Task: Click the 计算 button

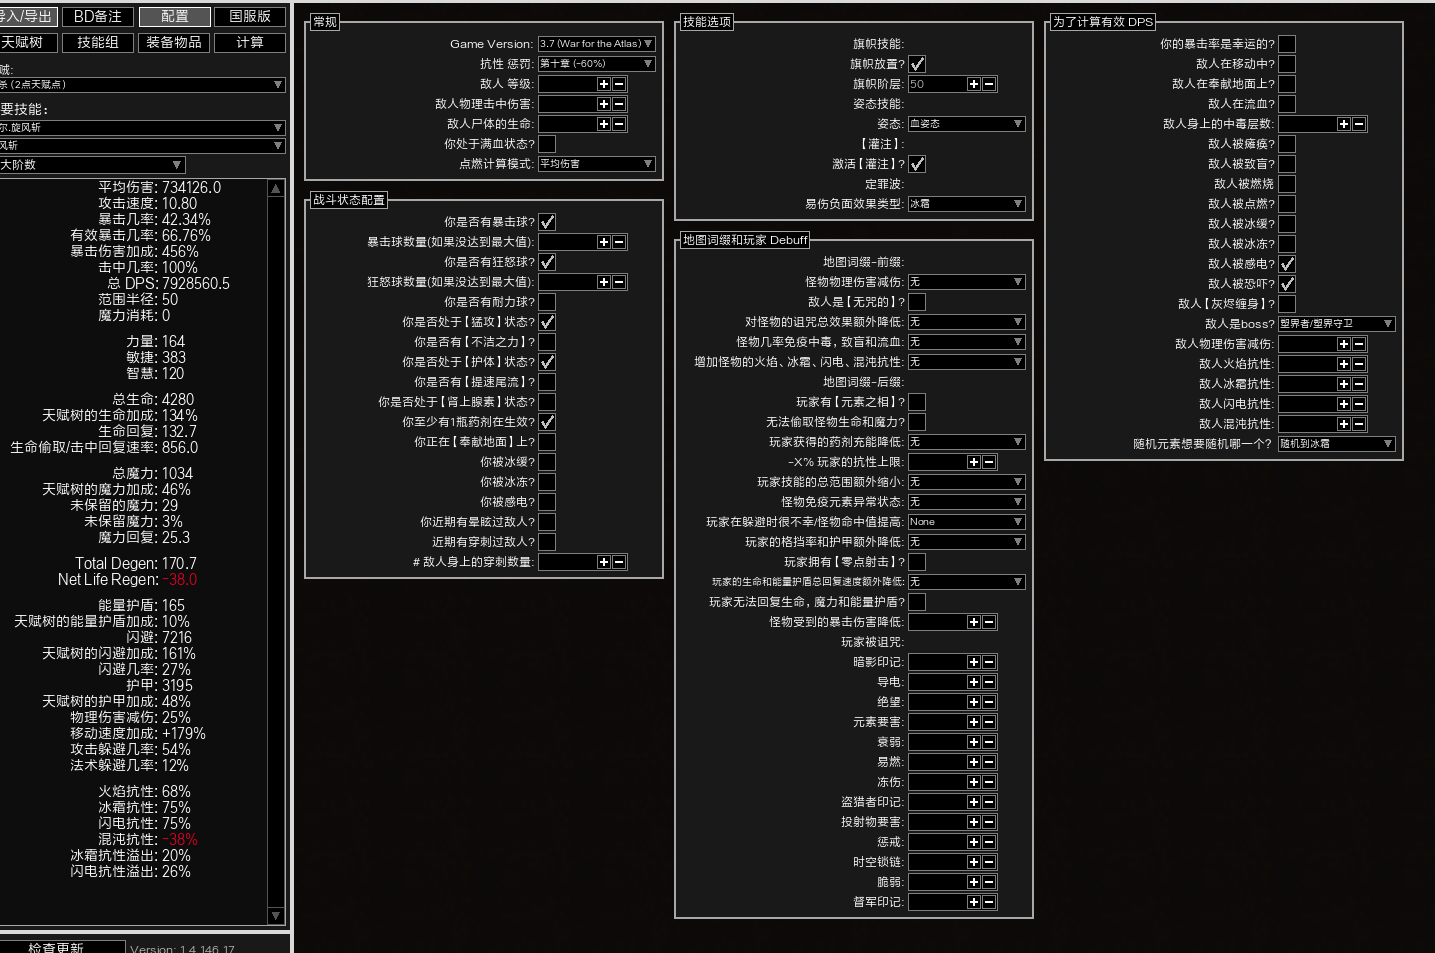Action: [x=250, y=42]
